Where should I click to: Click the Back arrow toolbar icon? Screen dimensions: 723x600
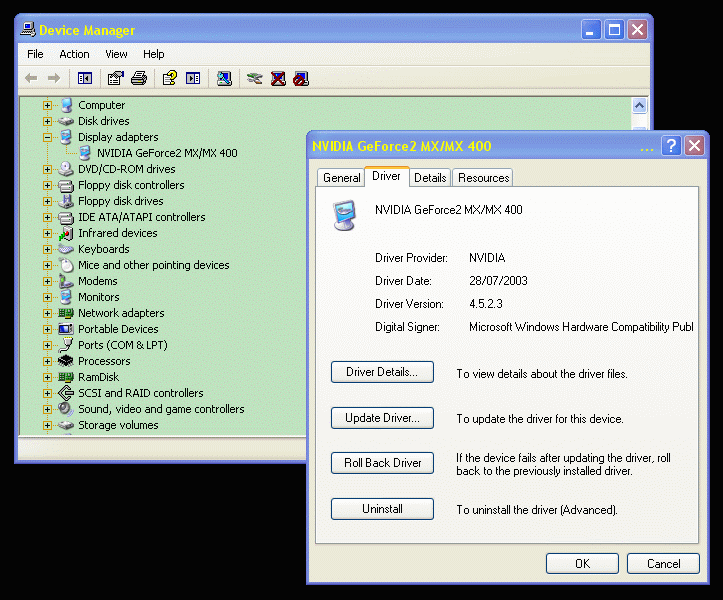31,78
